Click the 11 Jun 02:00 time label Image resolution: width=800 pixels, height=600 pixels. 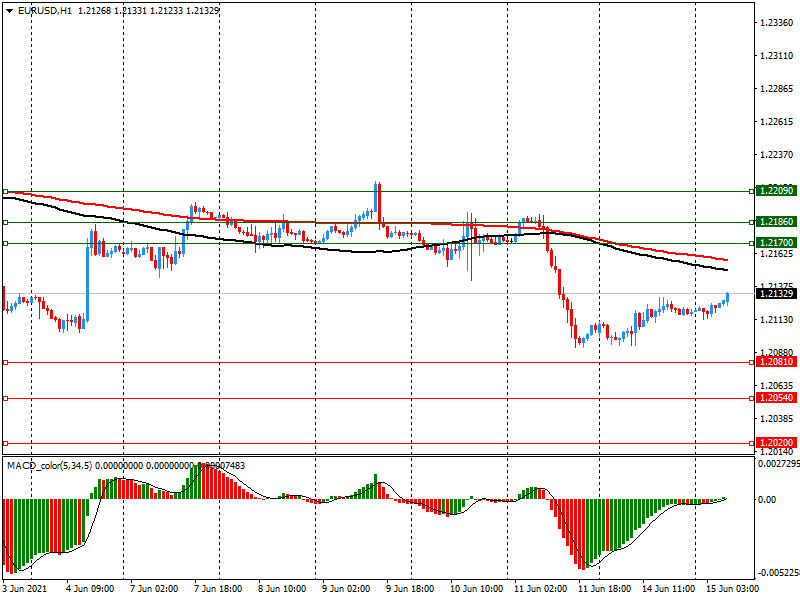(x=538, y=591)
